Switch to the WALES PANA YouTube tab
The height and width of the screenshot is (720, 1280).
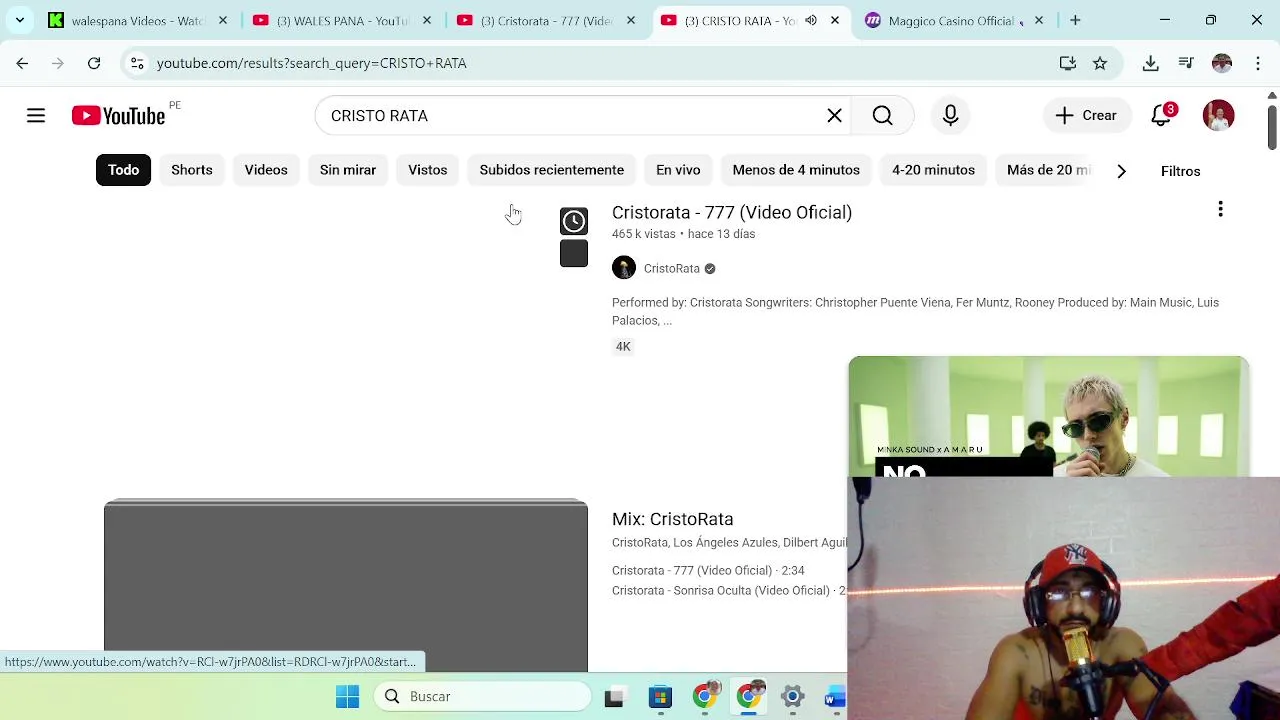(x=340, y=20)
